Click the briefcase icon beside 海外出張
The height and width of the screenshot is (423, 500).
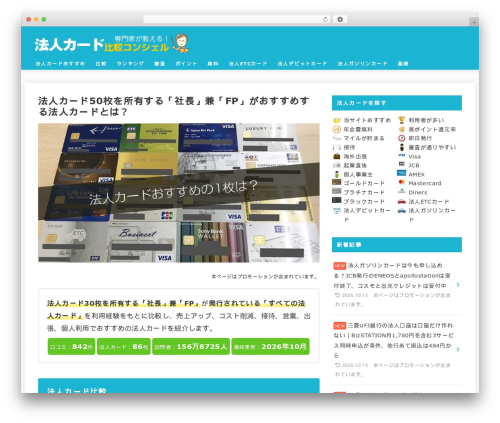tap(337, 156)
